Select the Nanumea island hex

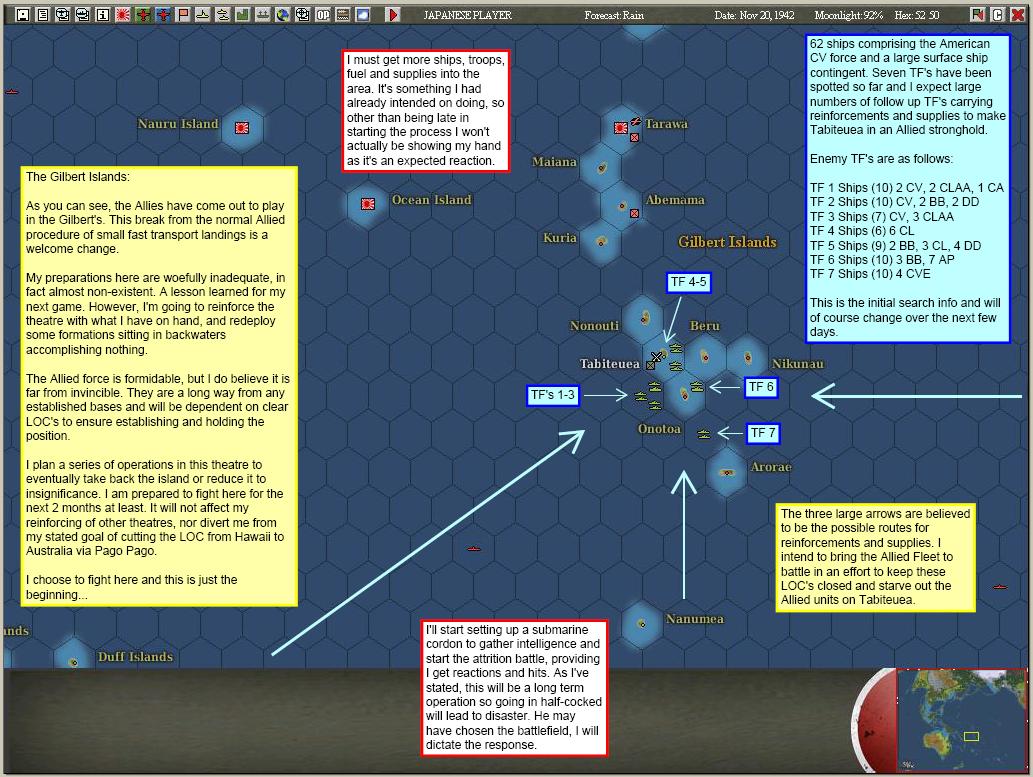642,623
